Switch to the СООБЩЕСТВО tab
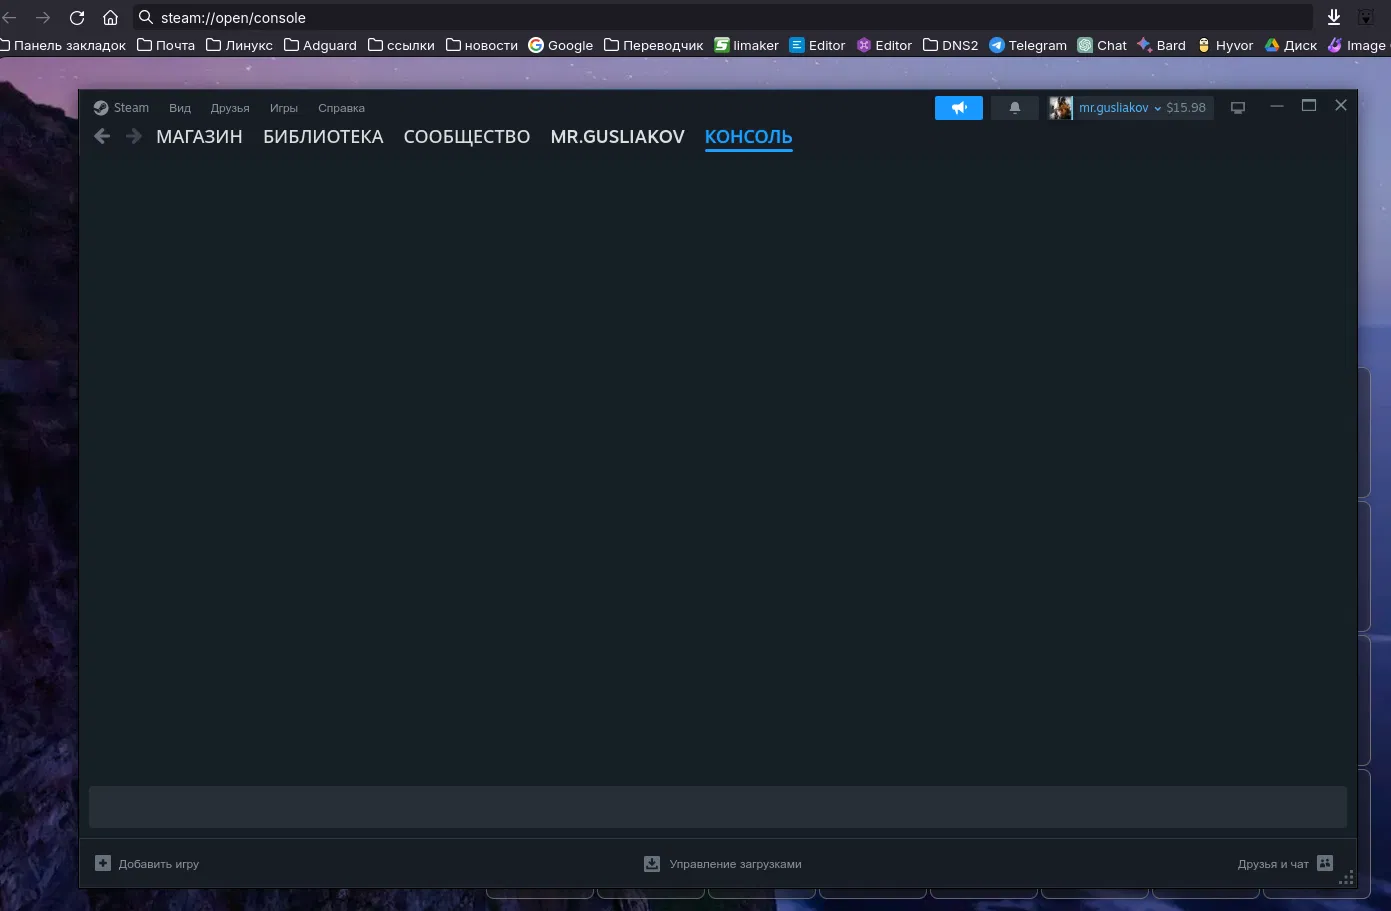1391x911 pixels. coord(467,137)
